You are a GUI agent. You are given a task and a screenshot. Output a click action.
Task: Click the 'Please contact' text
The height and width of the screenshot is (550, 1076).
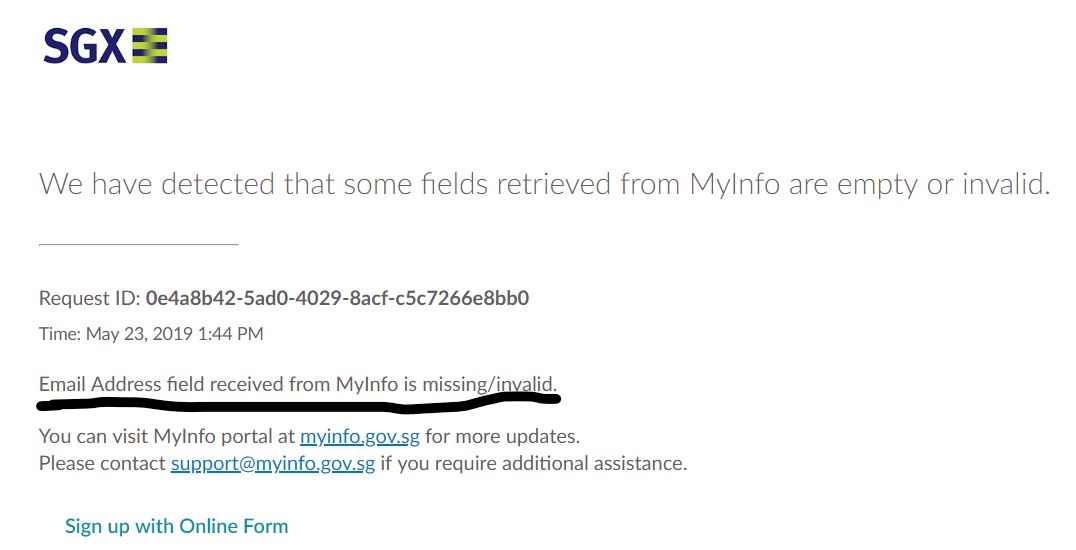(102, 463)
